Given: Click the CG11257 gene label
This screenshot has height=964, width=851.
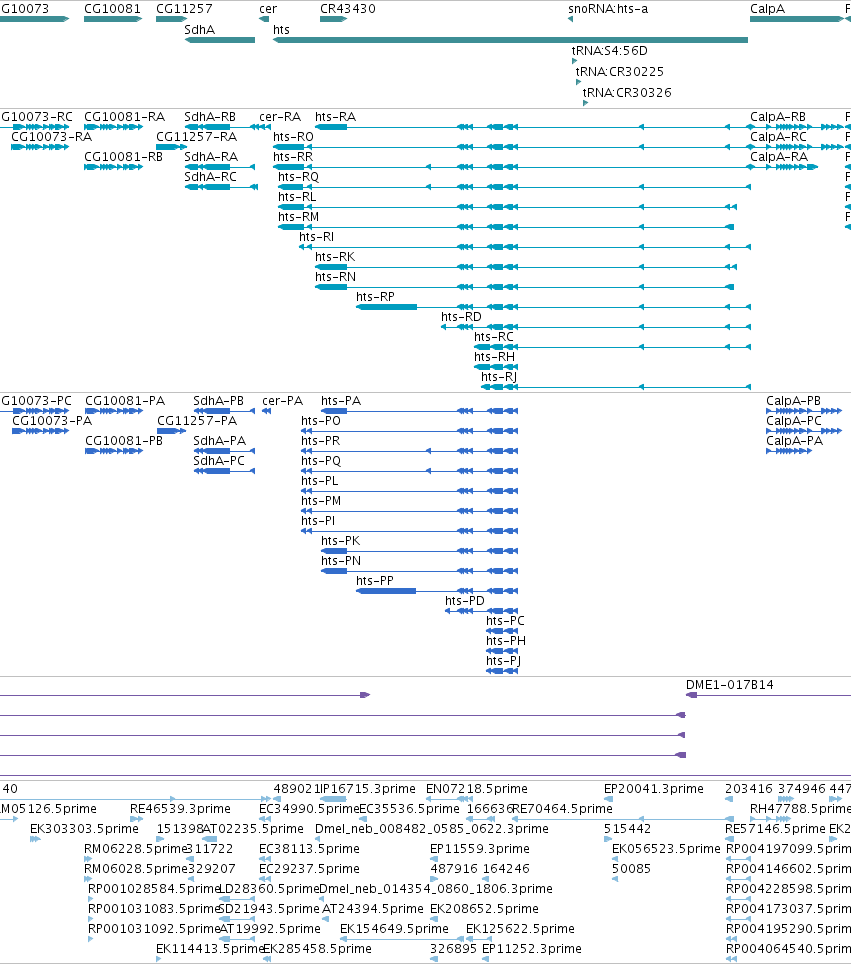Looking at the screenshot, I should tap(184, 9).
